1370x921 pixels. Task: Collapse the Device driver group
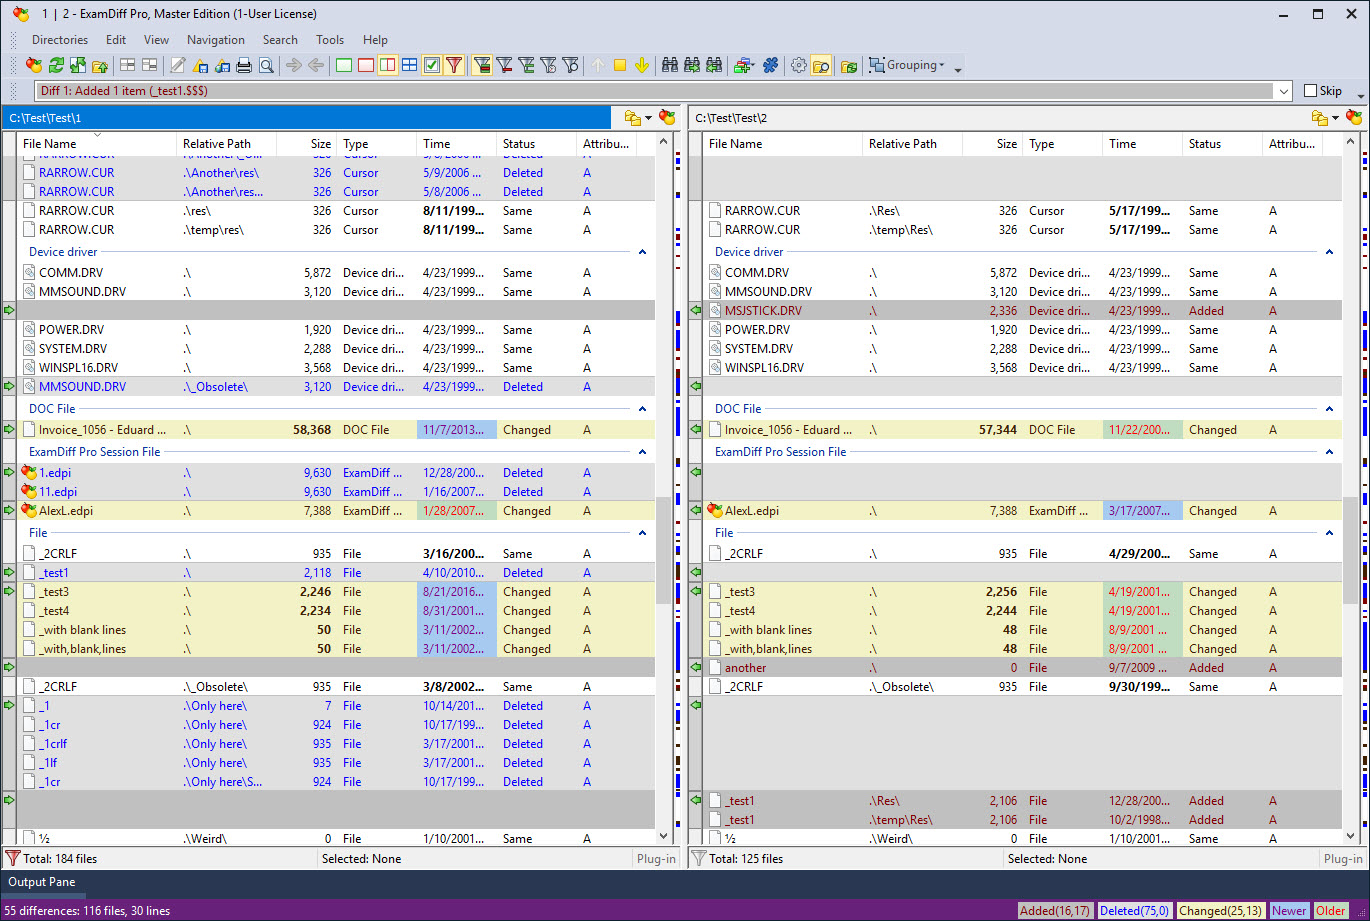tap(643, 252)
